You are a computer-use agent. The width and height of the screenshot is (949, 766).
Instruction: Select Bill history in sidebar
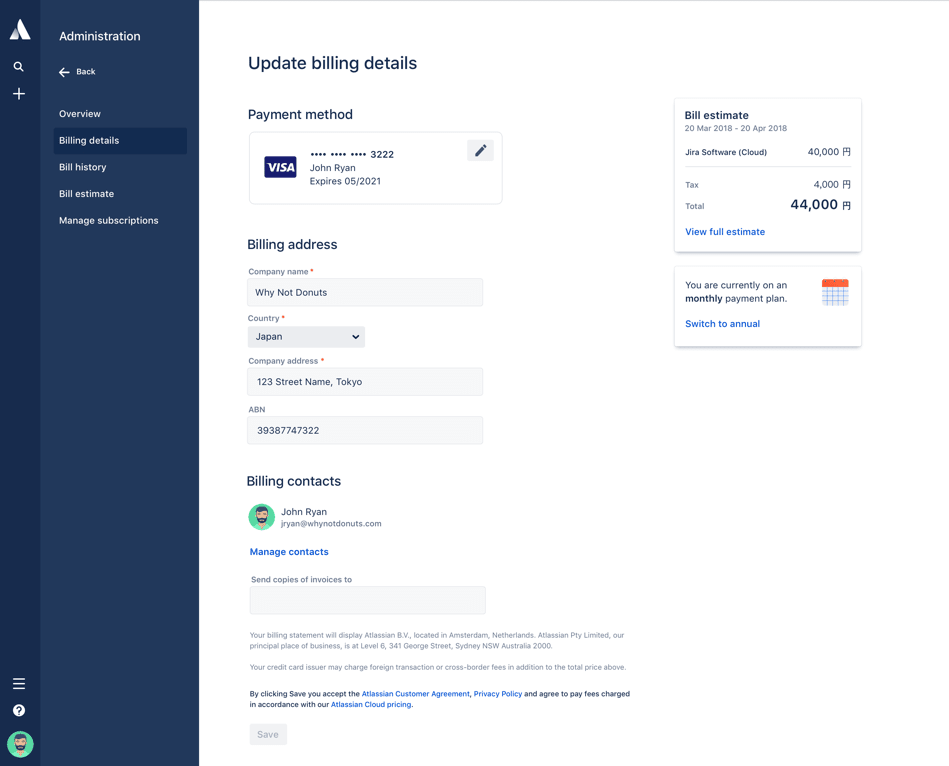(83, 167)
